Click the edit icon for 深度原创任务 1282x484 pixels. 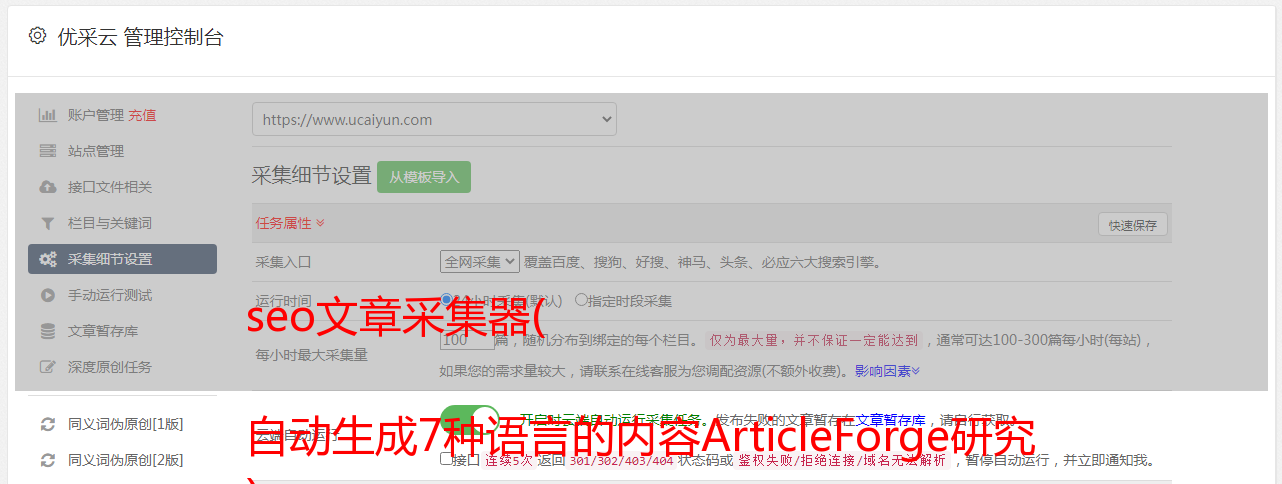[47, 367]
